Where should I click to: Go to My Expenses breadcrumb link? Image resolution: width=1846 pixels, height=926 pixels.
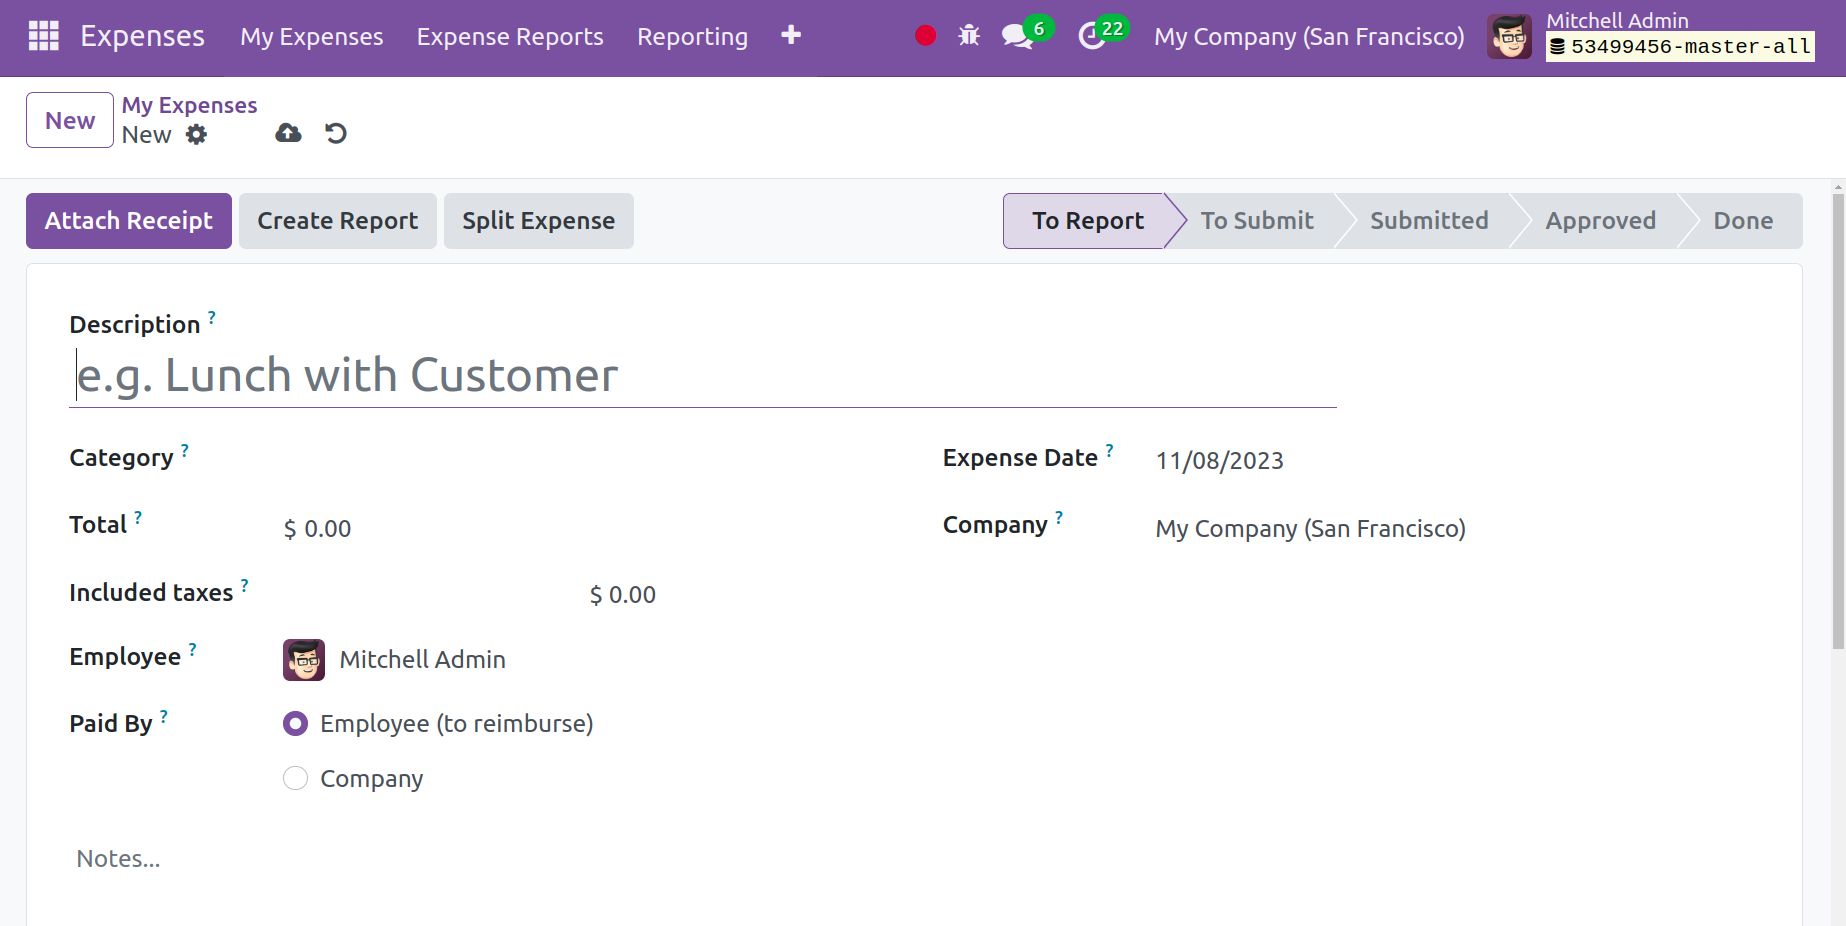point(189,105)
